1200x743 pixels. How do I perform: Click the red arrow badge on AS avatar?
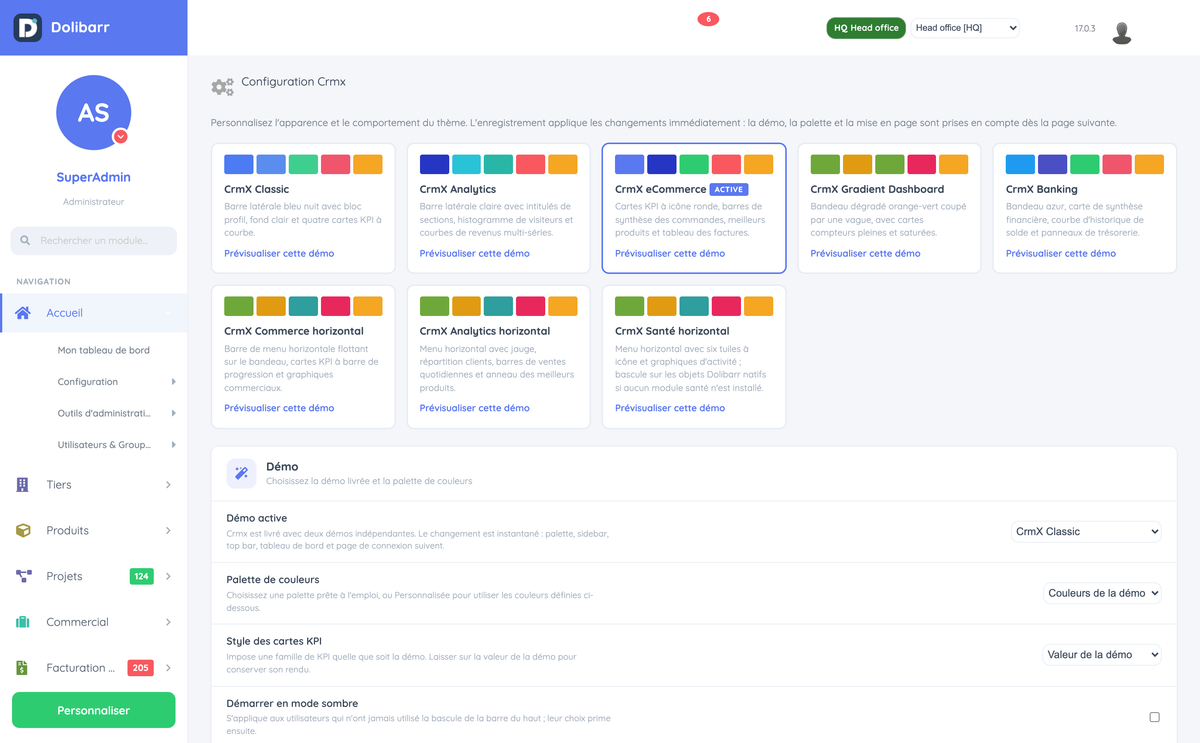120,136
